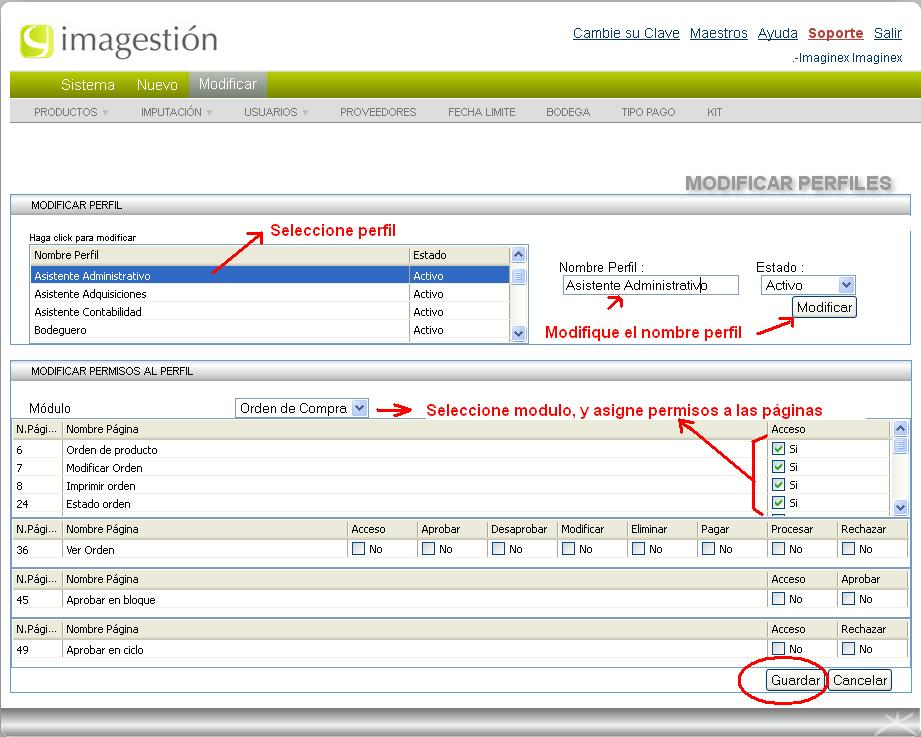This screenshot has height=737, width=921.
Task: Click the Imprimir orden row name
Action: click(x=100, y=486)
